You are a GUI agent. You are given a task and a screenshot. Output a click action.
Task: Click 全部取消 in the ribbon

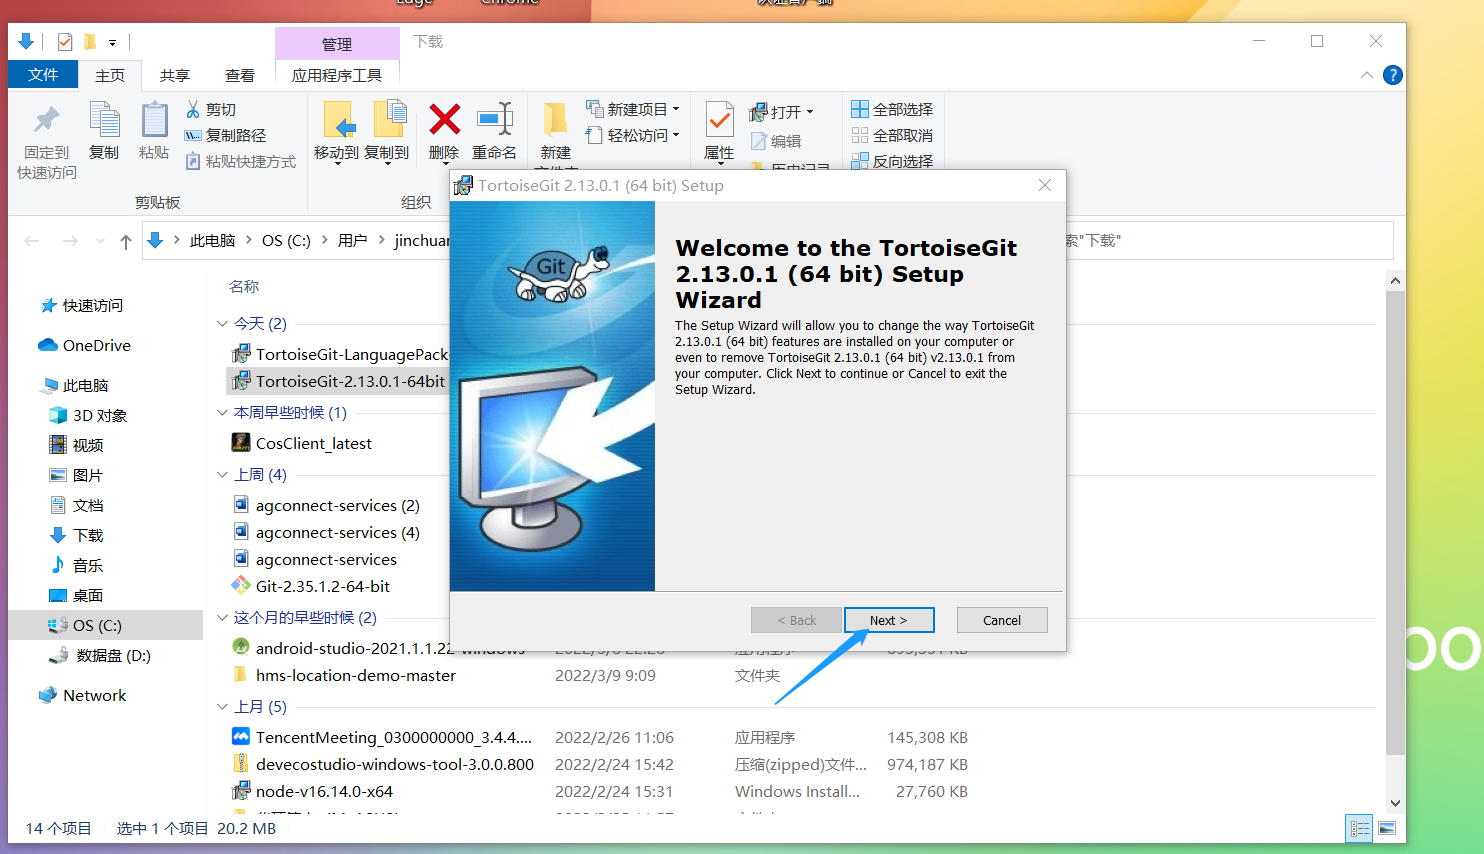(x=892, y=135)
